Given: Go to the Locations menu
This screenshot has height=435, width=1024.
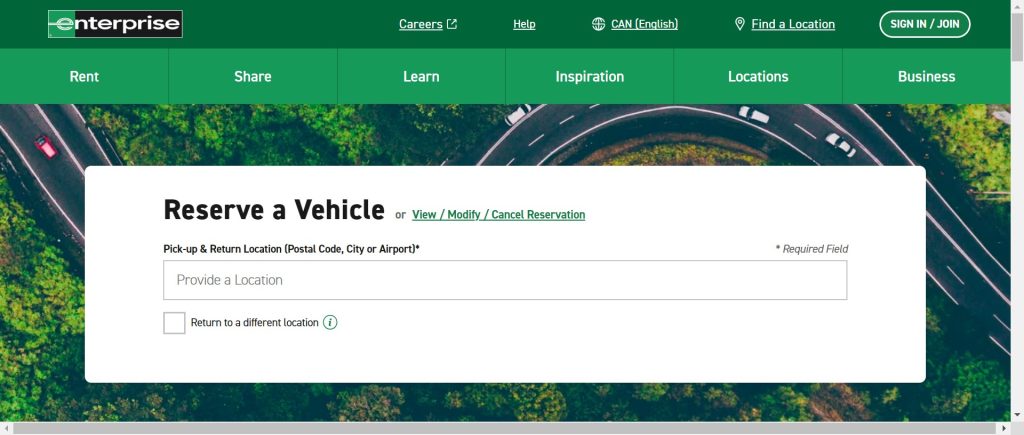Looking at the screenshot, I should [x=758, y=77].
